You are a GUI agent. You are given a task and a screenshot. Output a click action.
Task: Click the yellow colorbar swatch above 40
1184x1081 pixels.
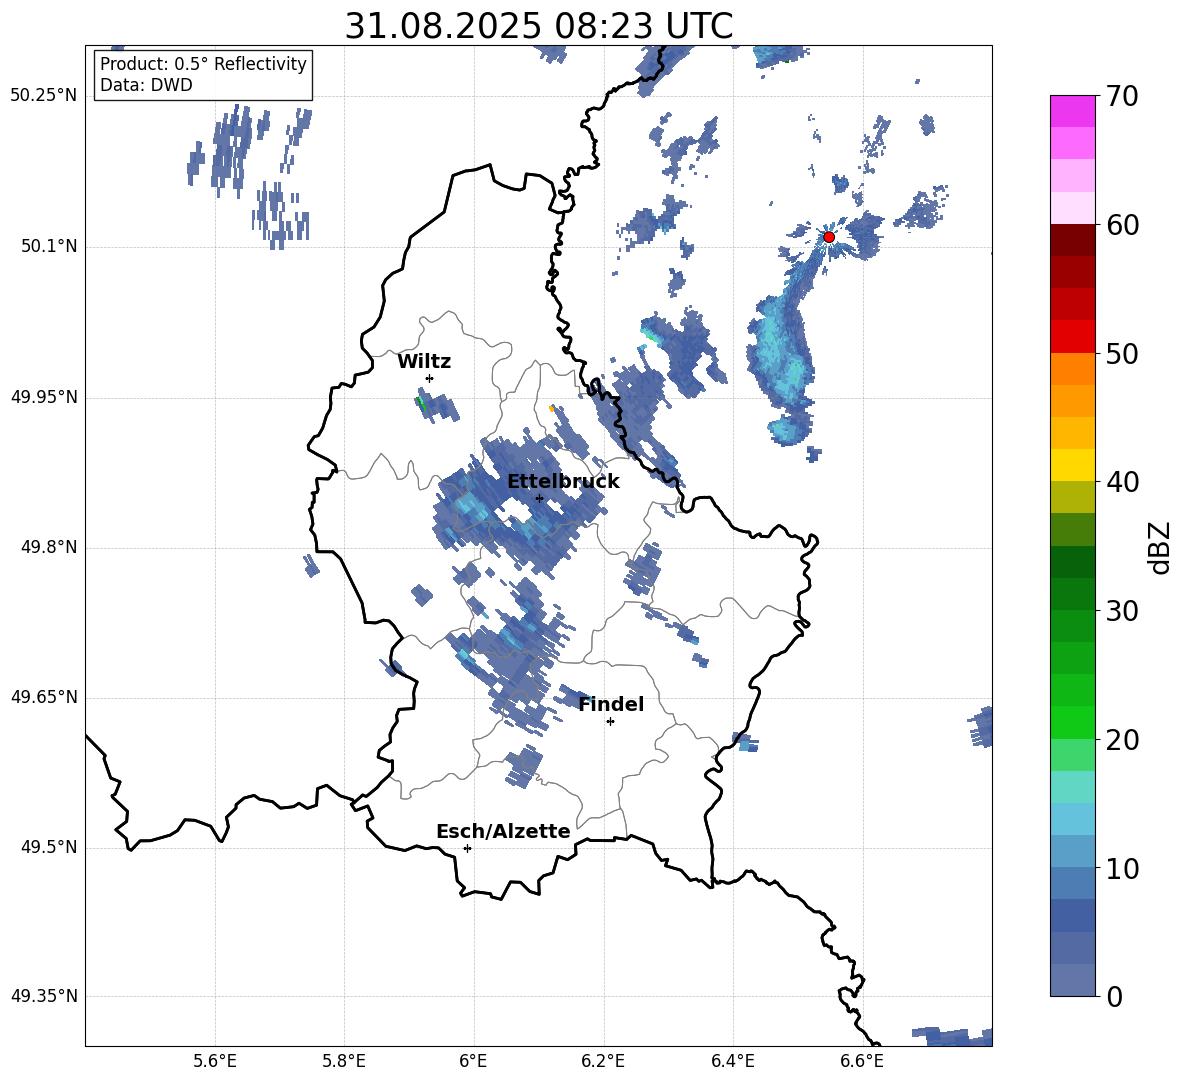1072,465
